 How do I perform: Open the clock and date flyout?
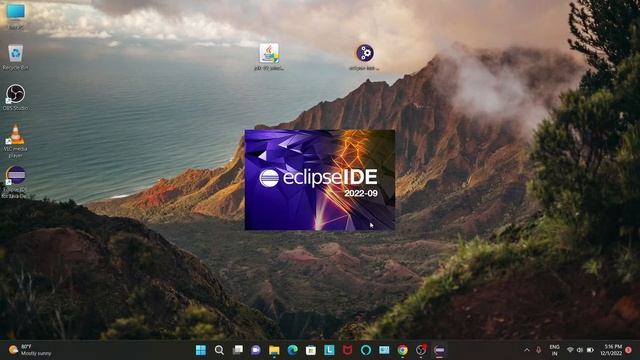611,350
